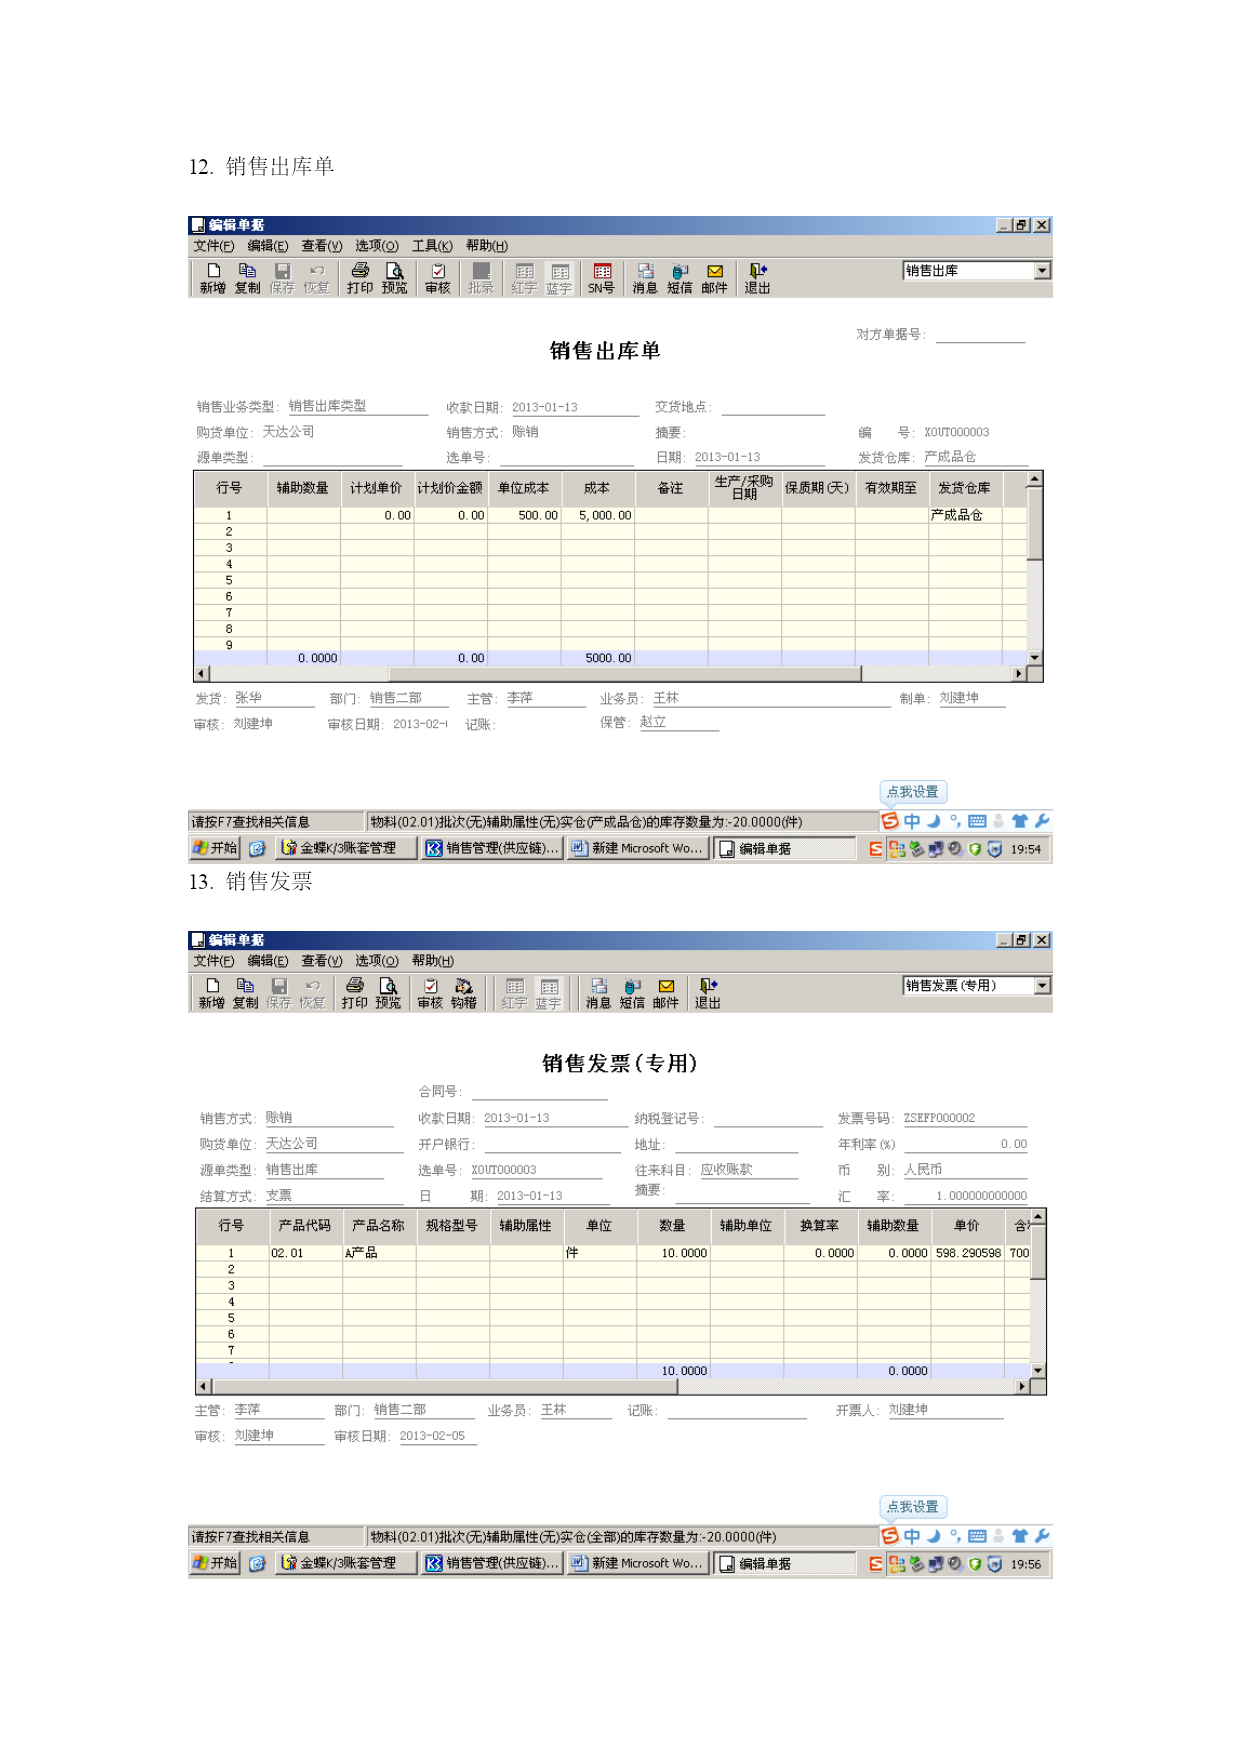Viewport: 1241px width, 1754px height.
Task: Click the 5,000.00 cost cell
Action: pyautogui.click(x=597, y=515)
